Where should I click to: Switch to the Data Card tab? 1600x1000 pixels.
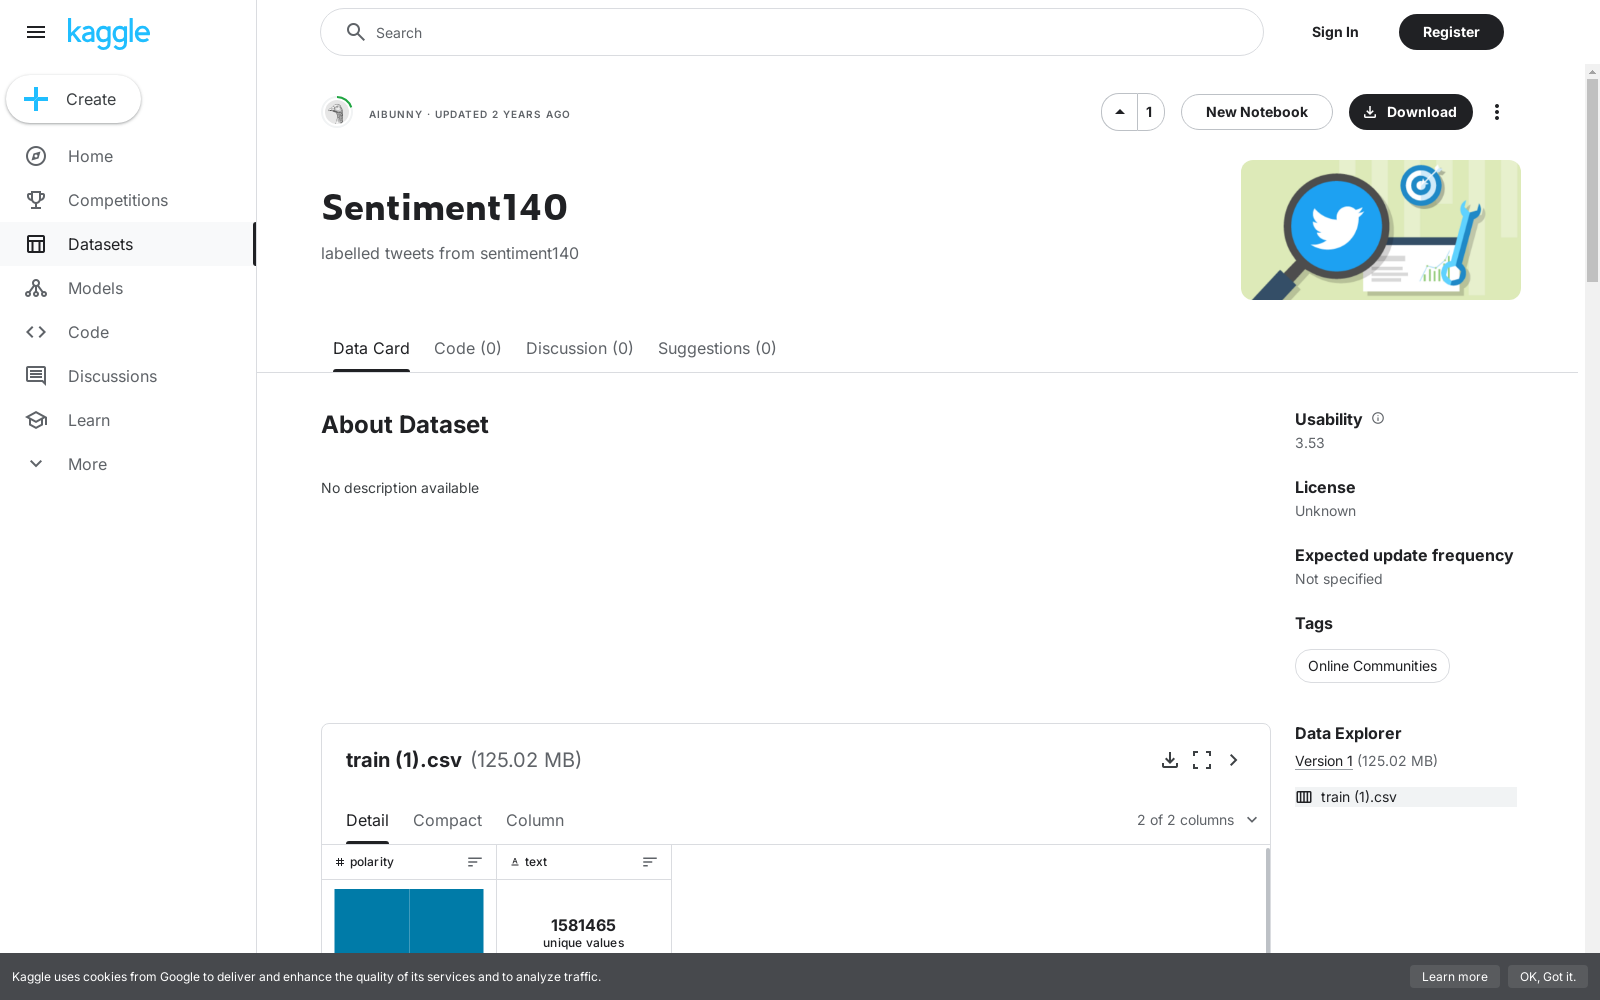point(371,348)
